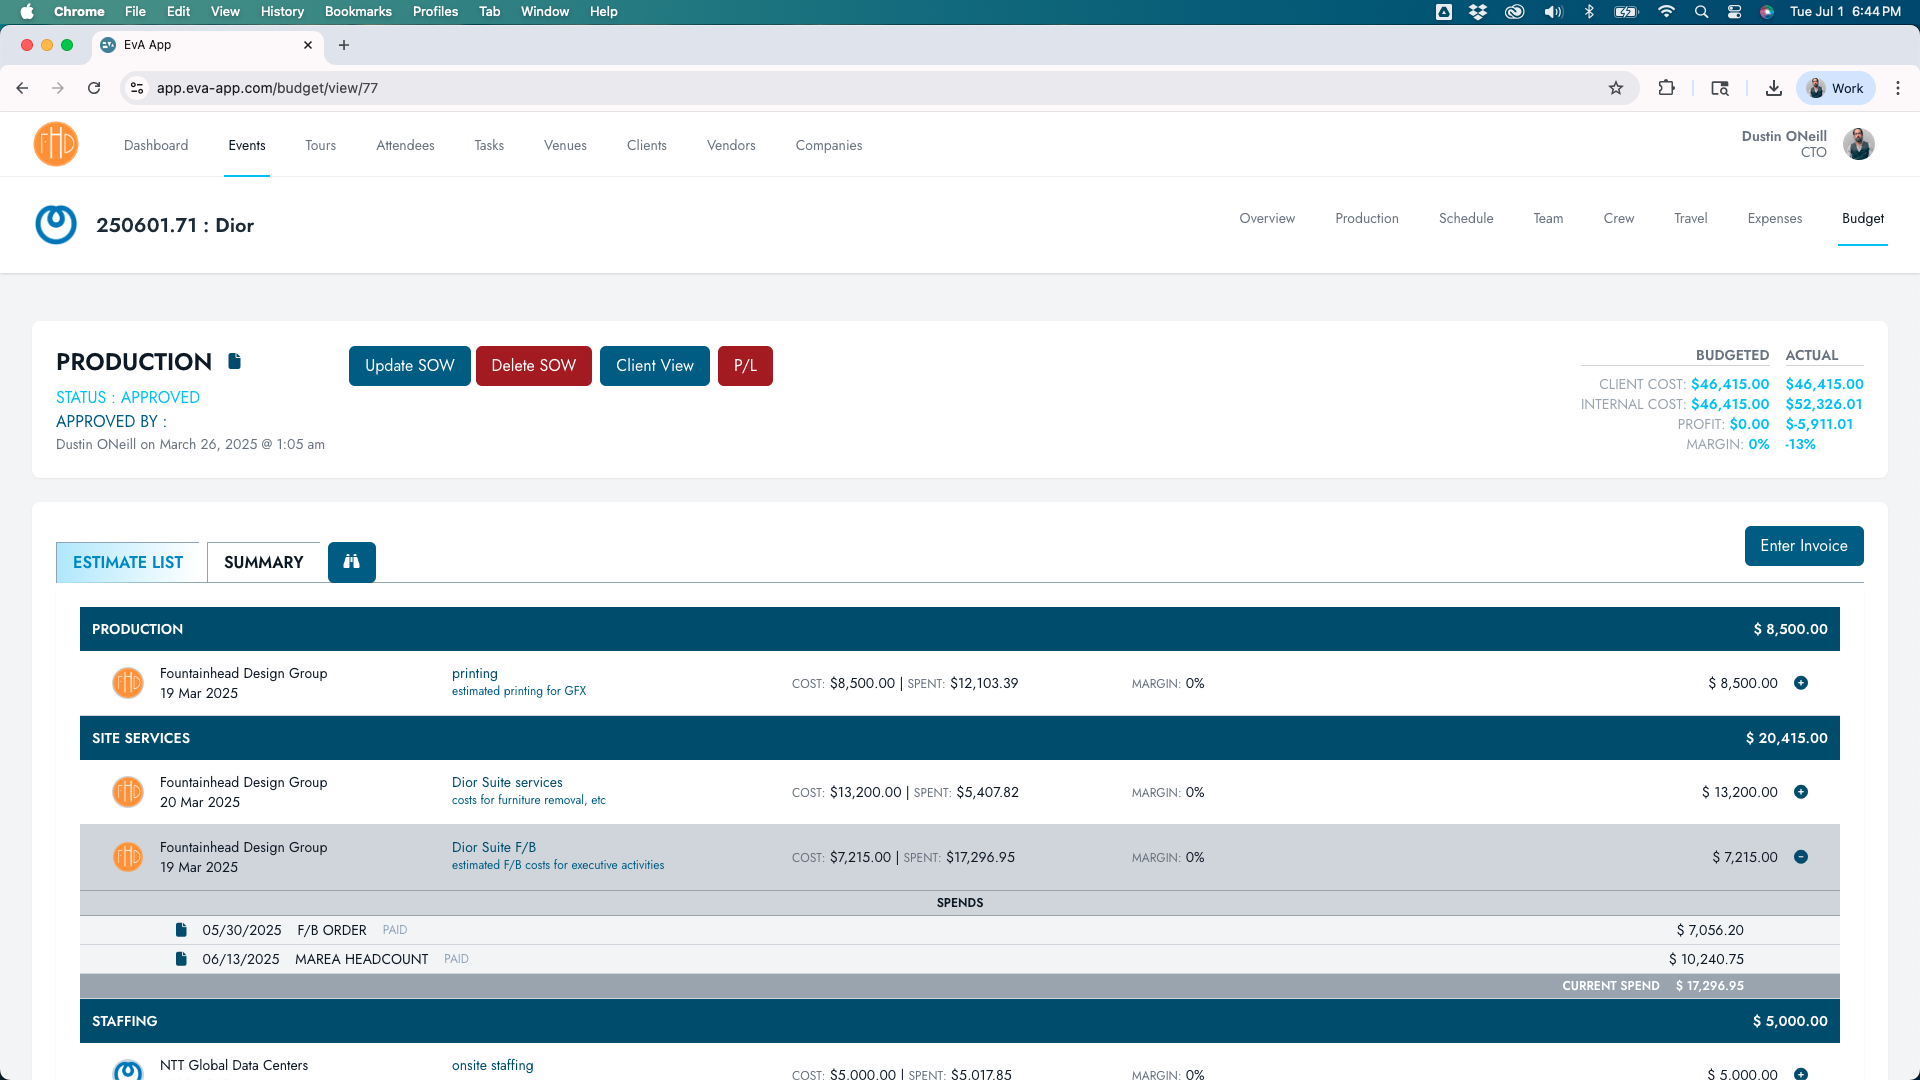The width and height of the screenshot is (1920, 1080).
Task: Collapse the Dior Suite F/B row minus icon
Action: tap(1801, 857)
